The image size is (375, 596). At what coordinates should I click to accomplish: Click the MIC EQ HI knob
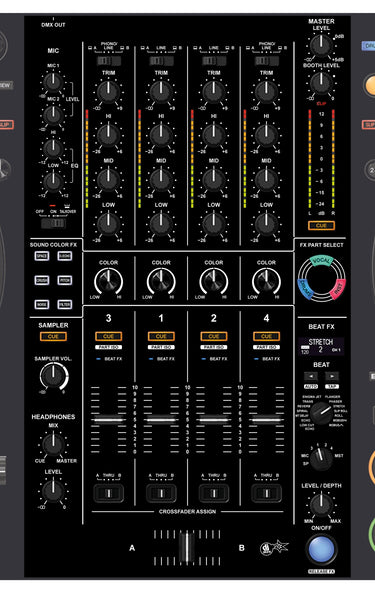click(x=53, y=148)
